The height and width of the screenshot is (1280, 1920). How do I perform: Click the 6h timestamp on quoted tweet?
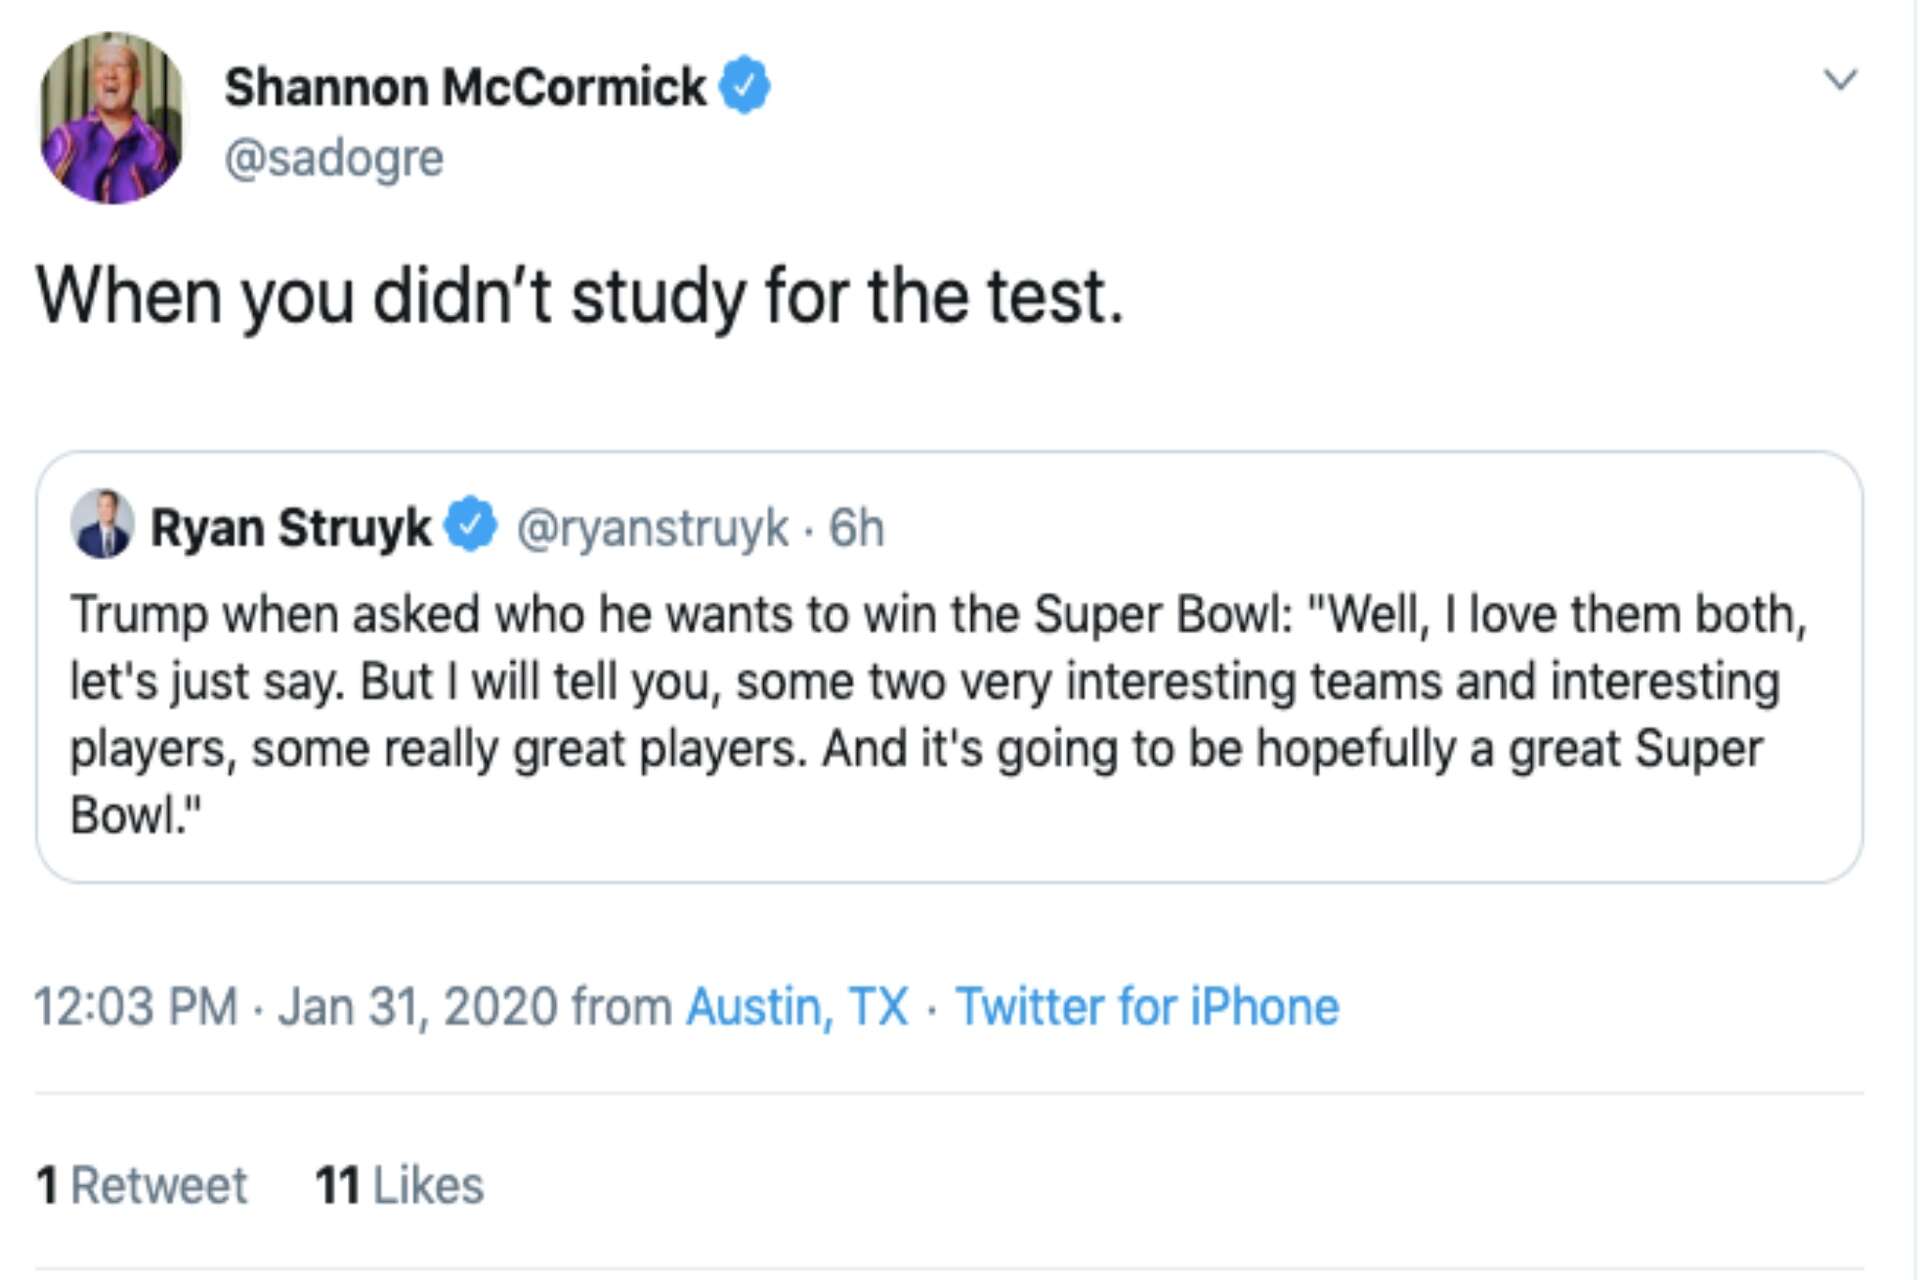click(857, 527)
